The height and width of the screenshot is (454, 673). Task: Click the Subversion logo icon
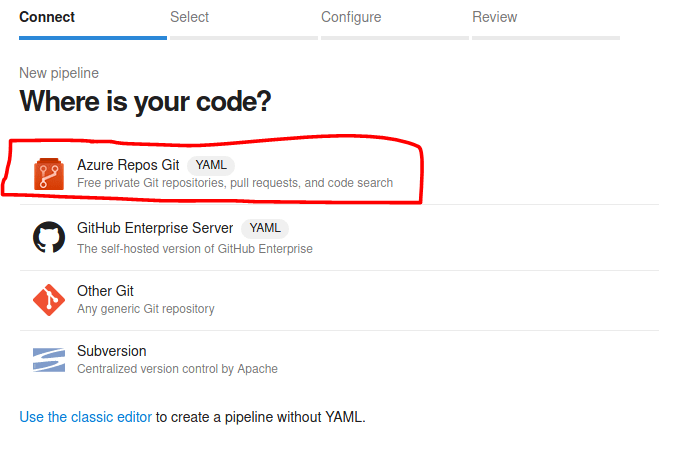49,360
